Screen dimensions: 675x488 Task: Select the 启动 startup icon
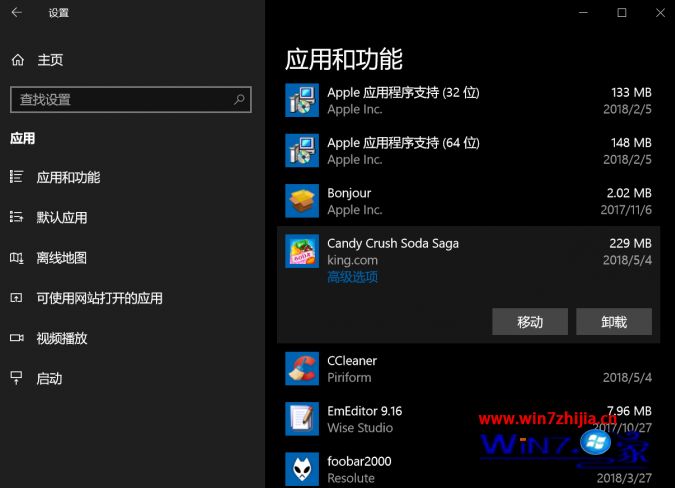16,378
